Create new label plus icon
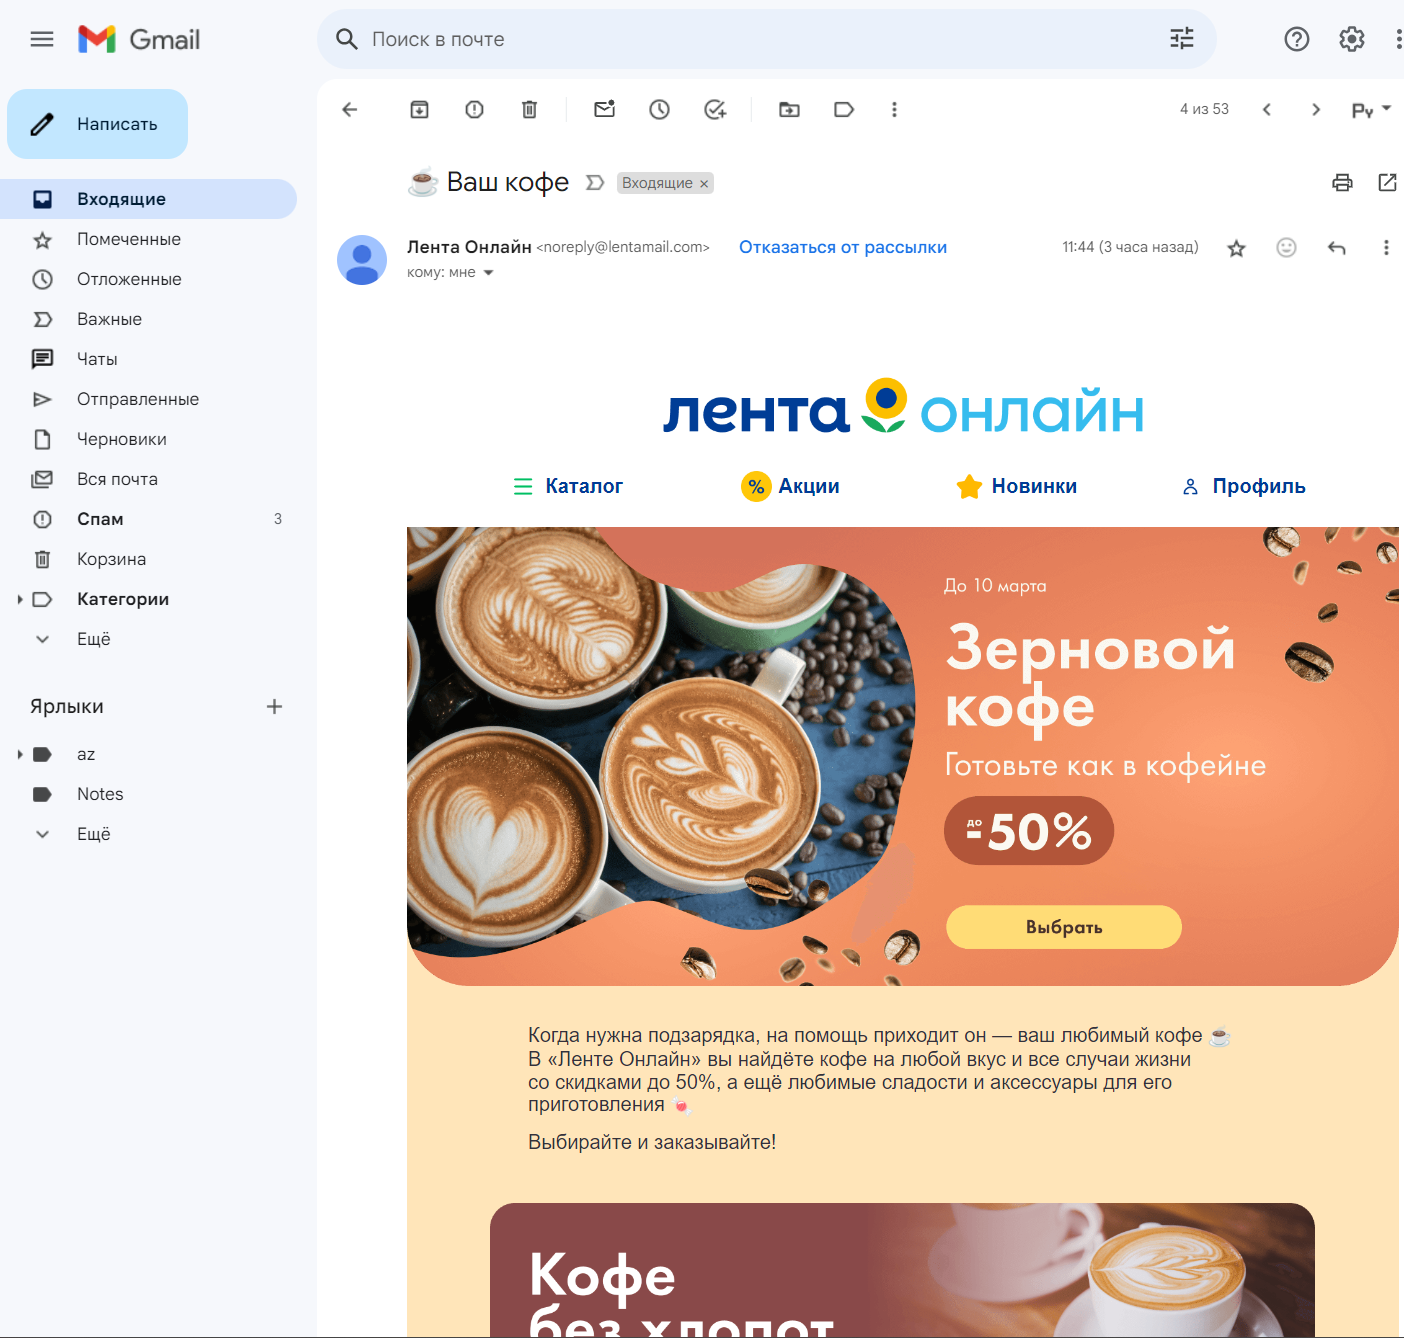 (275, 707)
